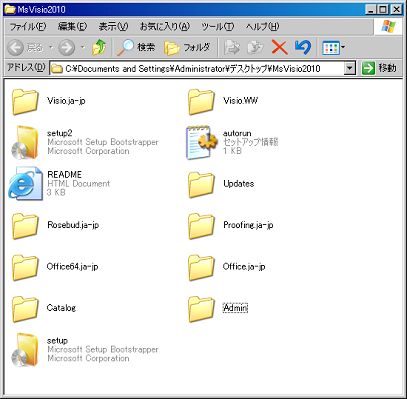Image resolution: width=407 pixels, height=399 pixels.
Task: Go up one folder level icon
Action: tap(99, 48)
